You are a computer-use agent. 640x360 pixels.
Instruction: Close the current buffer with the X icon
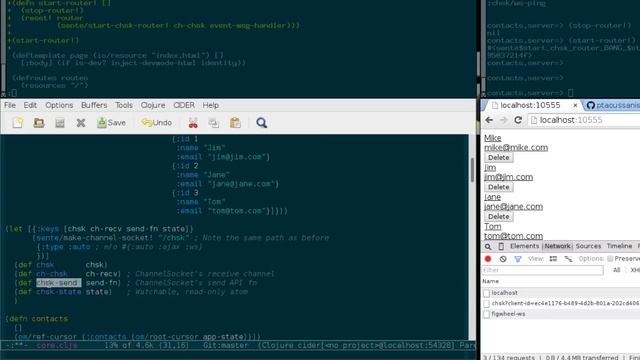click(81, 122)
